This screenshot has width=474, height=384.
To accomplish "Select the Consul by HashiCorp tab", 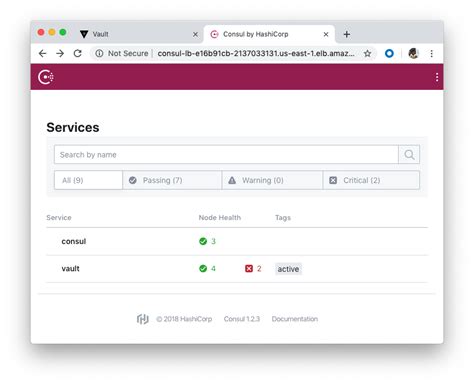I will point(269,34).
